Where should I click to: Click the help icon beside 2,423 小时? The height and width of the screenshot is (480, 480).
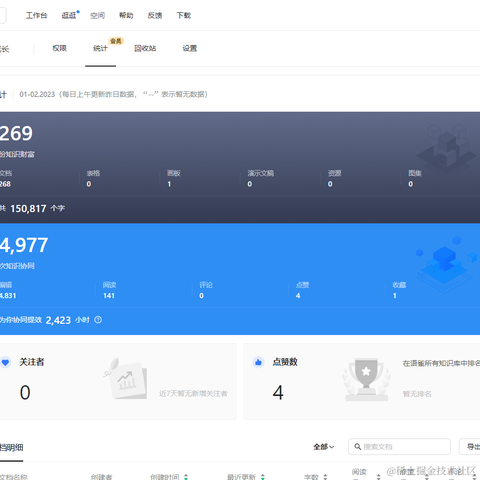pos(98,320)
